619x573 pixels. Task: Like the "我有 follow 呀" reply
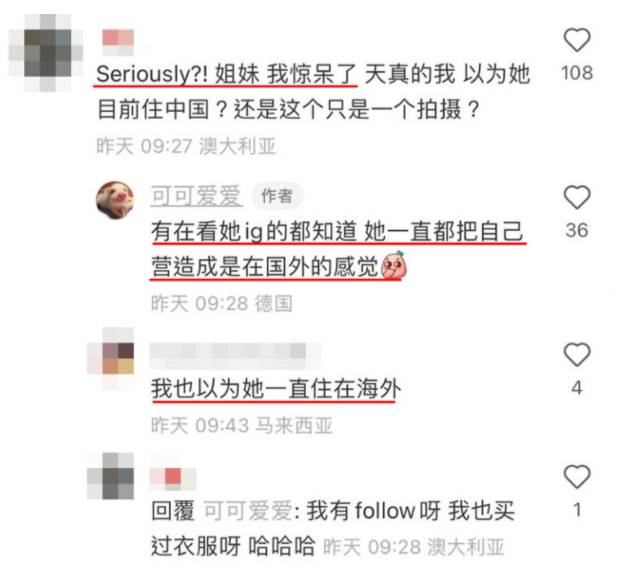tap(577, 476)
